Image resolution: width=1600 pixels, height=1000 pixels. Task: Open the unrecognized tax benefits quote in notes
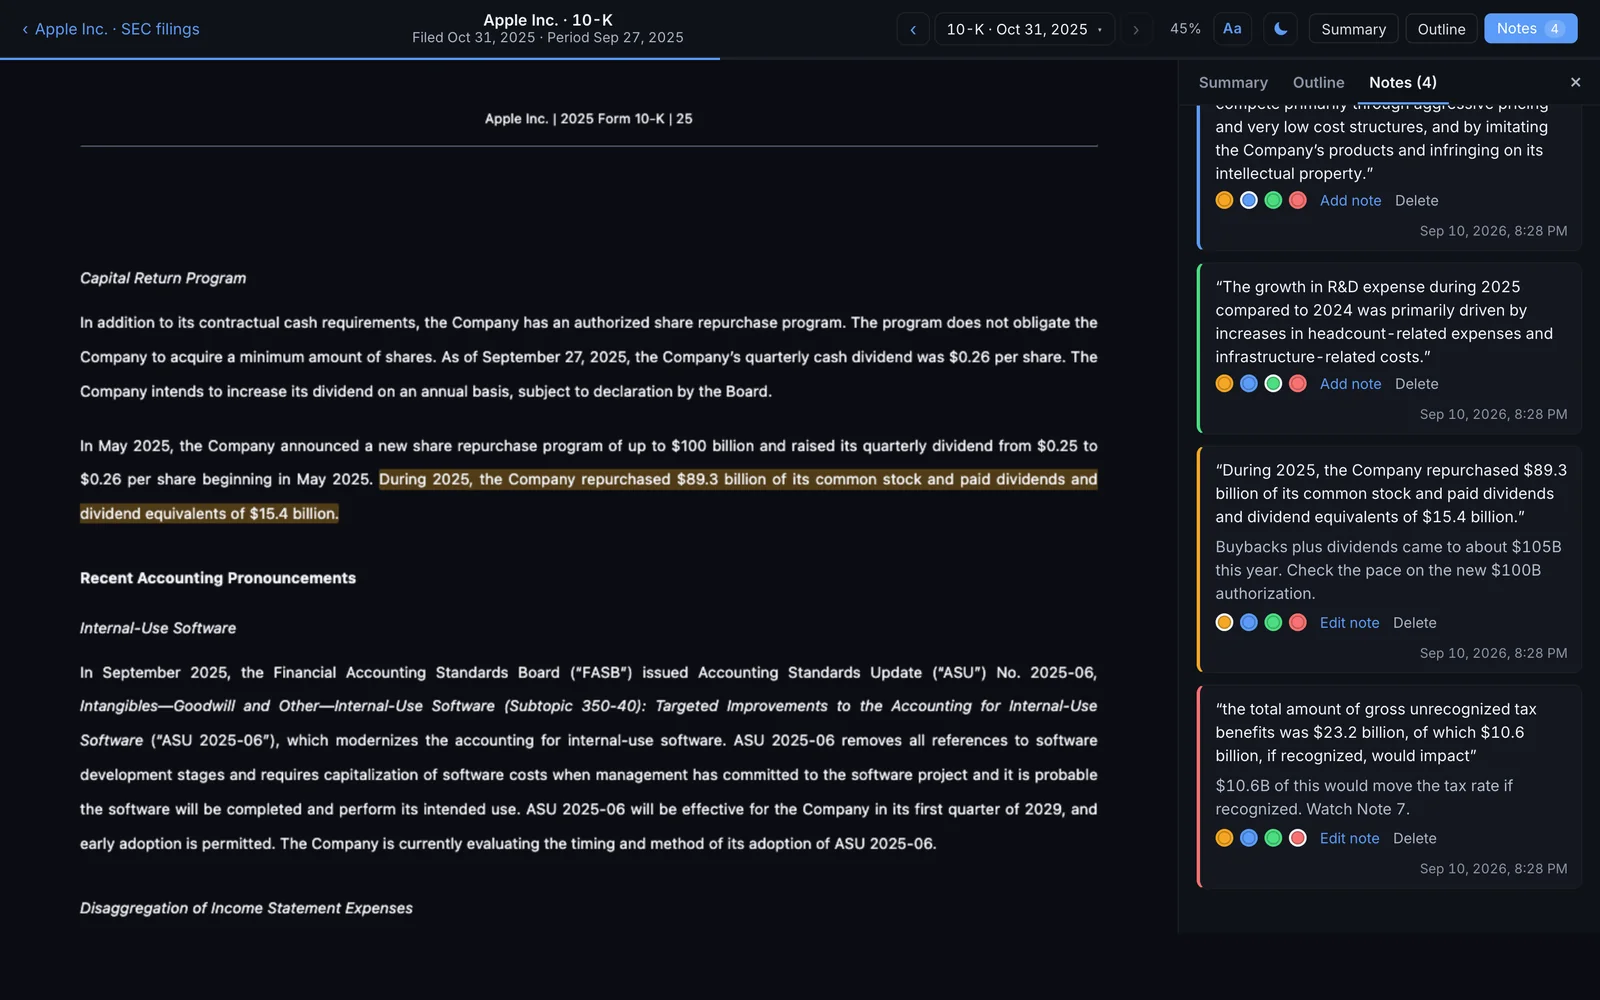click(x=1376, y=732)
